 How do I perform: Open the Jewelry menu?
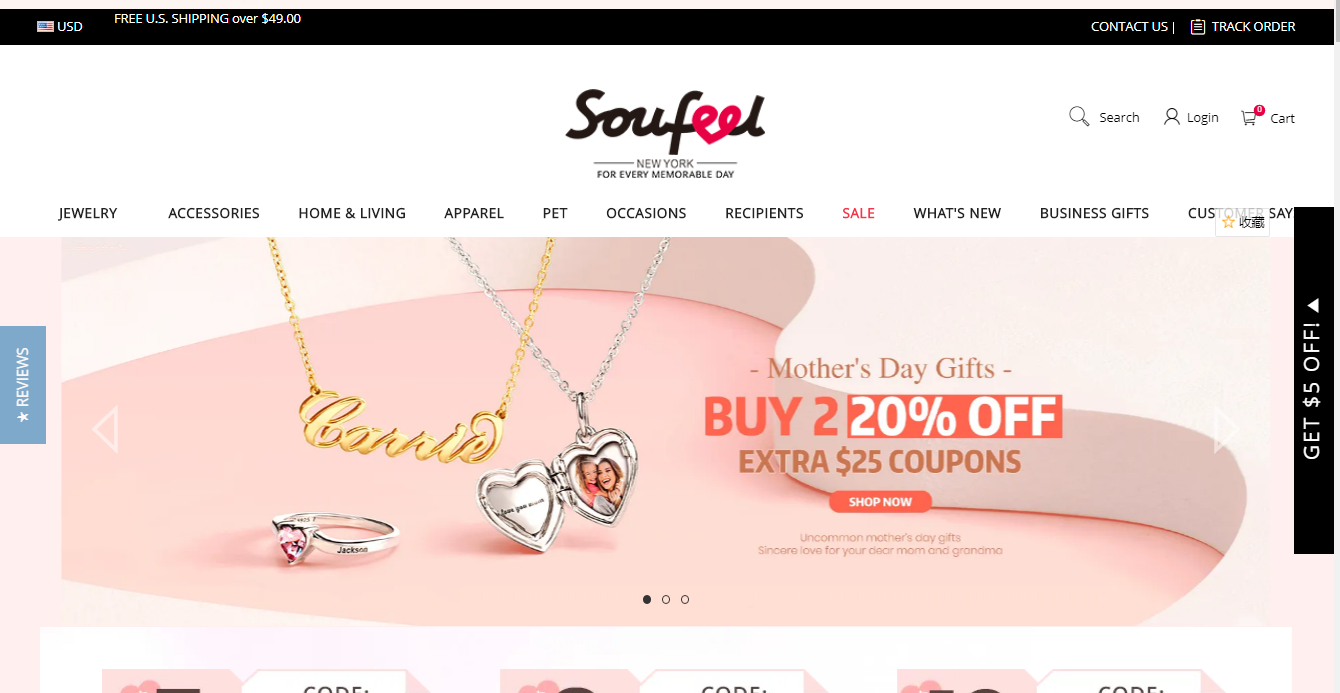pos(88,213)
